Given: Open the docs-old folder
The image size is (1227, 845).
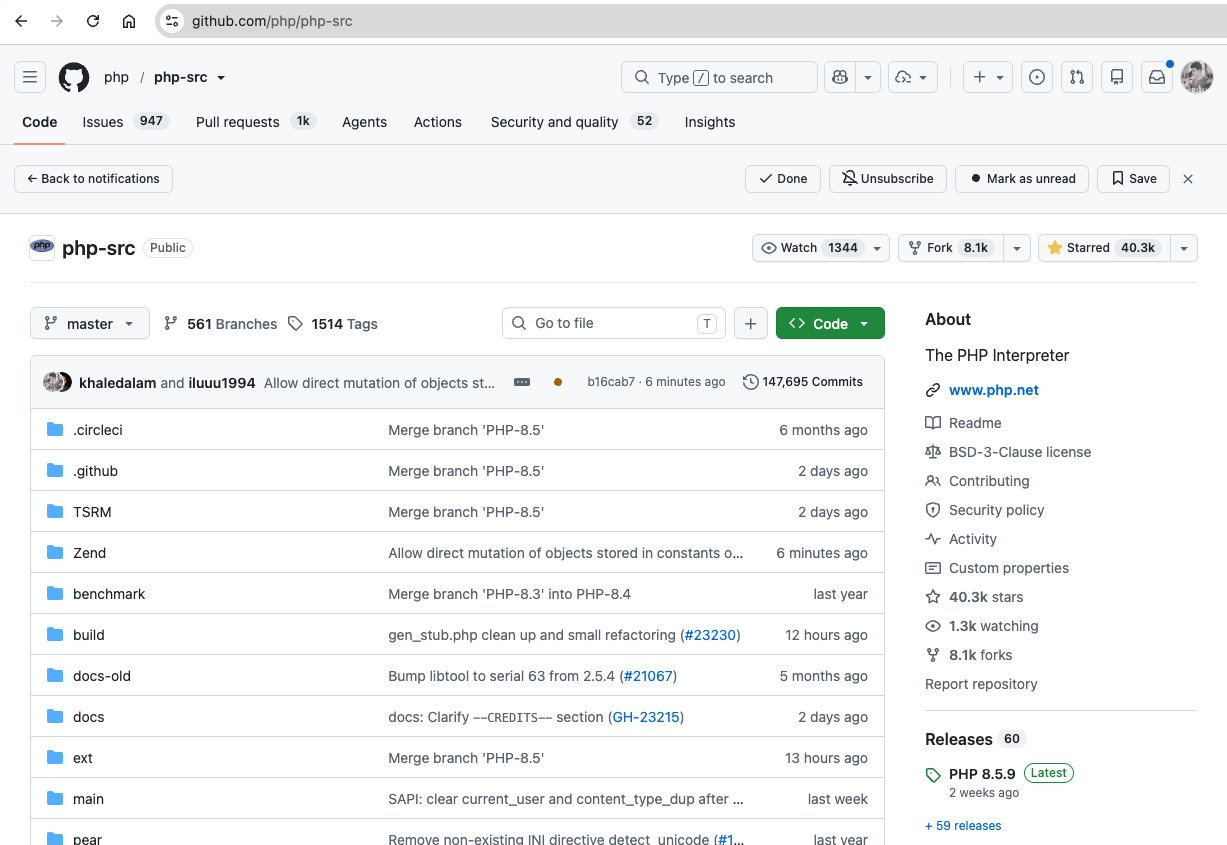Looking at the screenshot, I should click(102, 676).
